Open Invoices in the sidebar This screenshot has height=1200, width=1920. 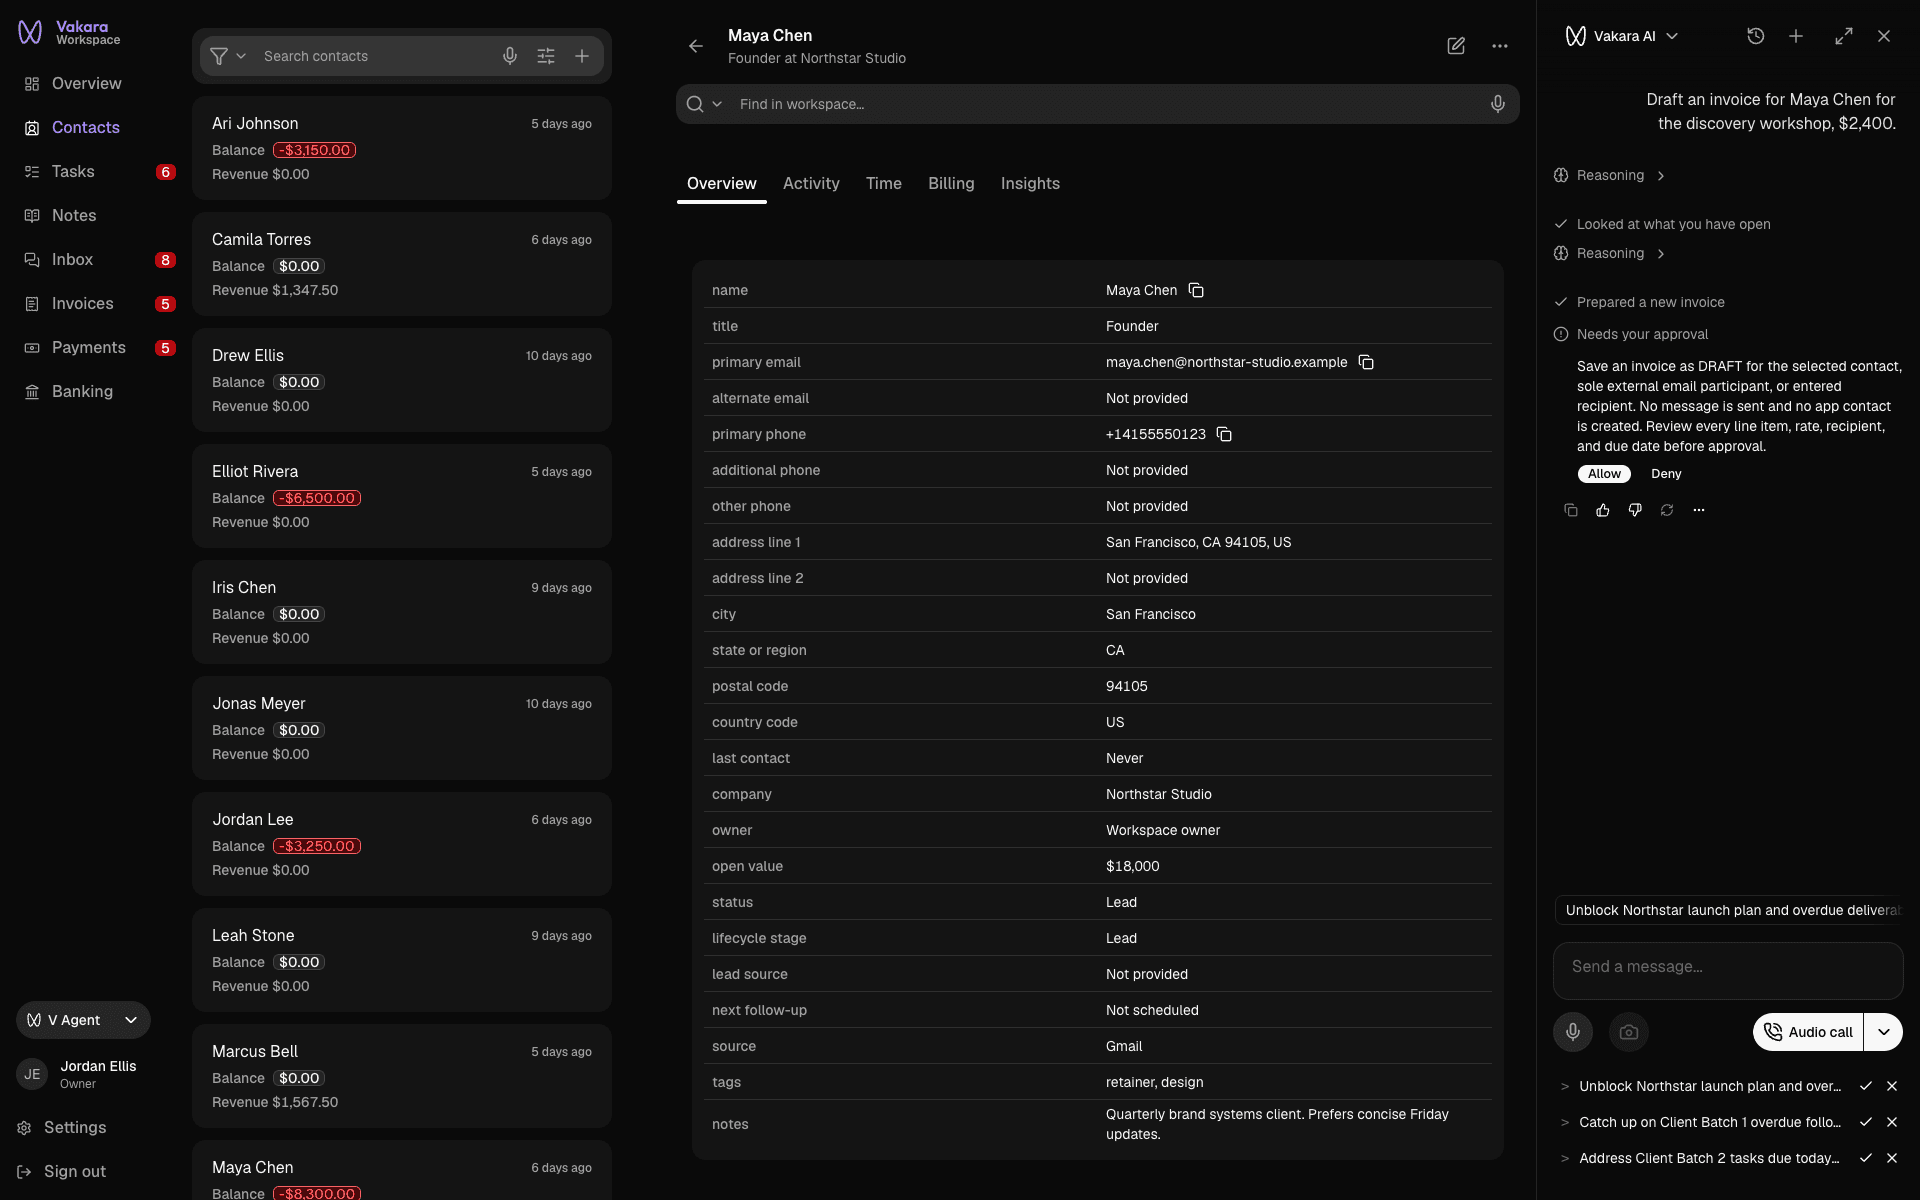point(82,303)
